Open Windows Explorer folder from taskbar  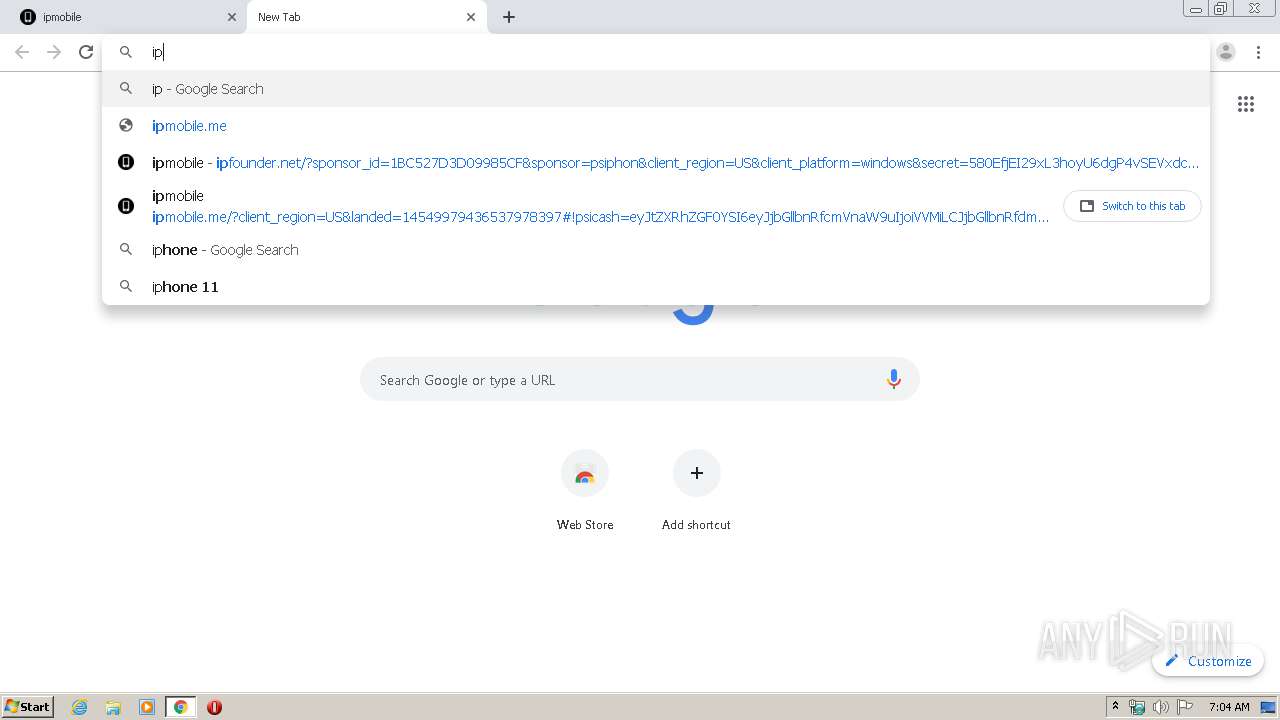pos(113,707)
